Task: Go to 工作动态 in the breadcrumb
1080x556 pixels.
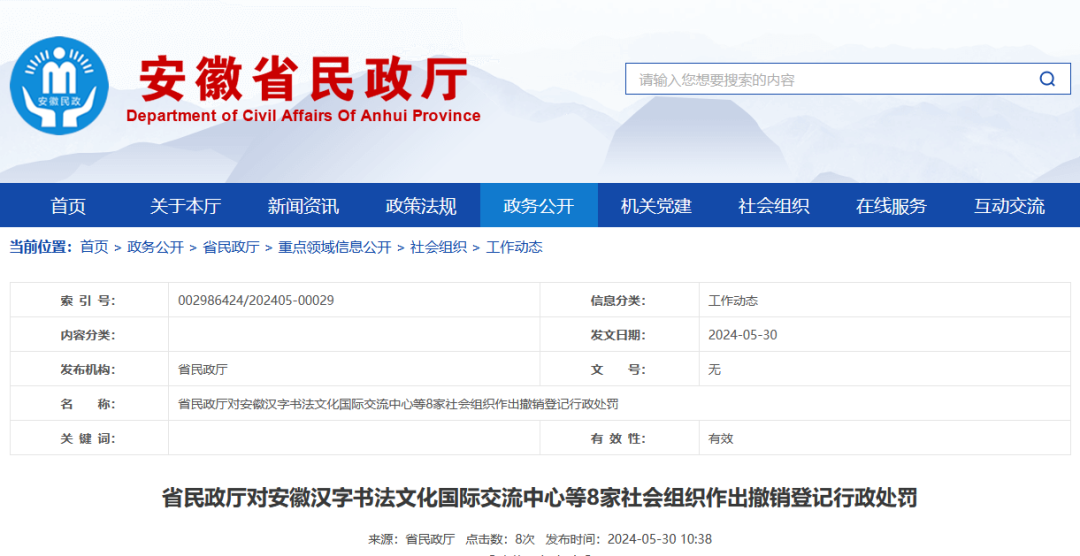Action: [515, 247]
